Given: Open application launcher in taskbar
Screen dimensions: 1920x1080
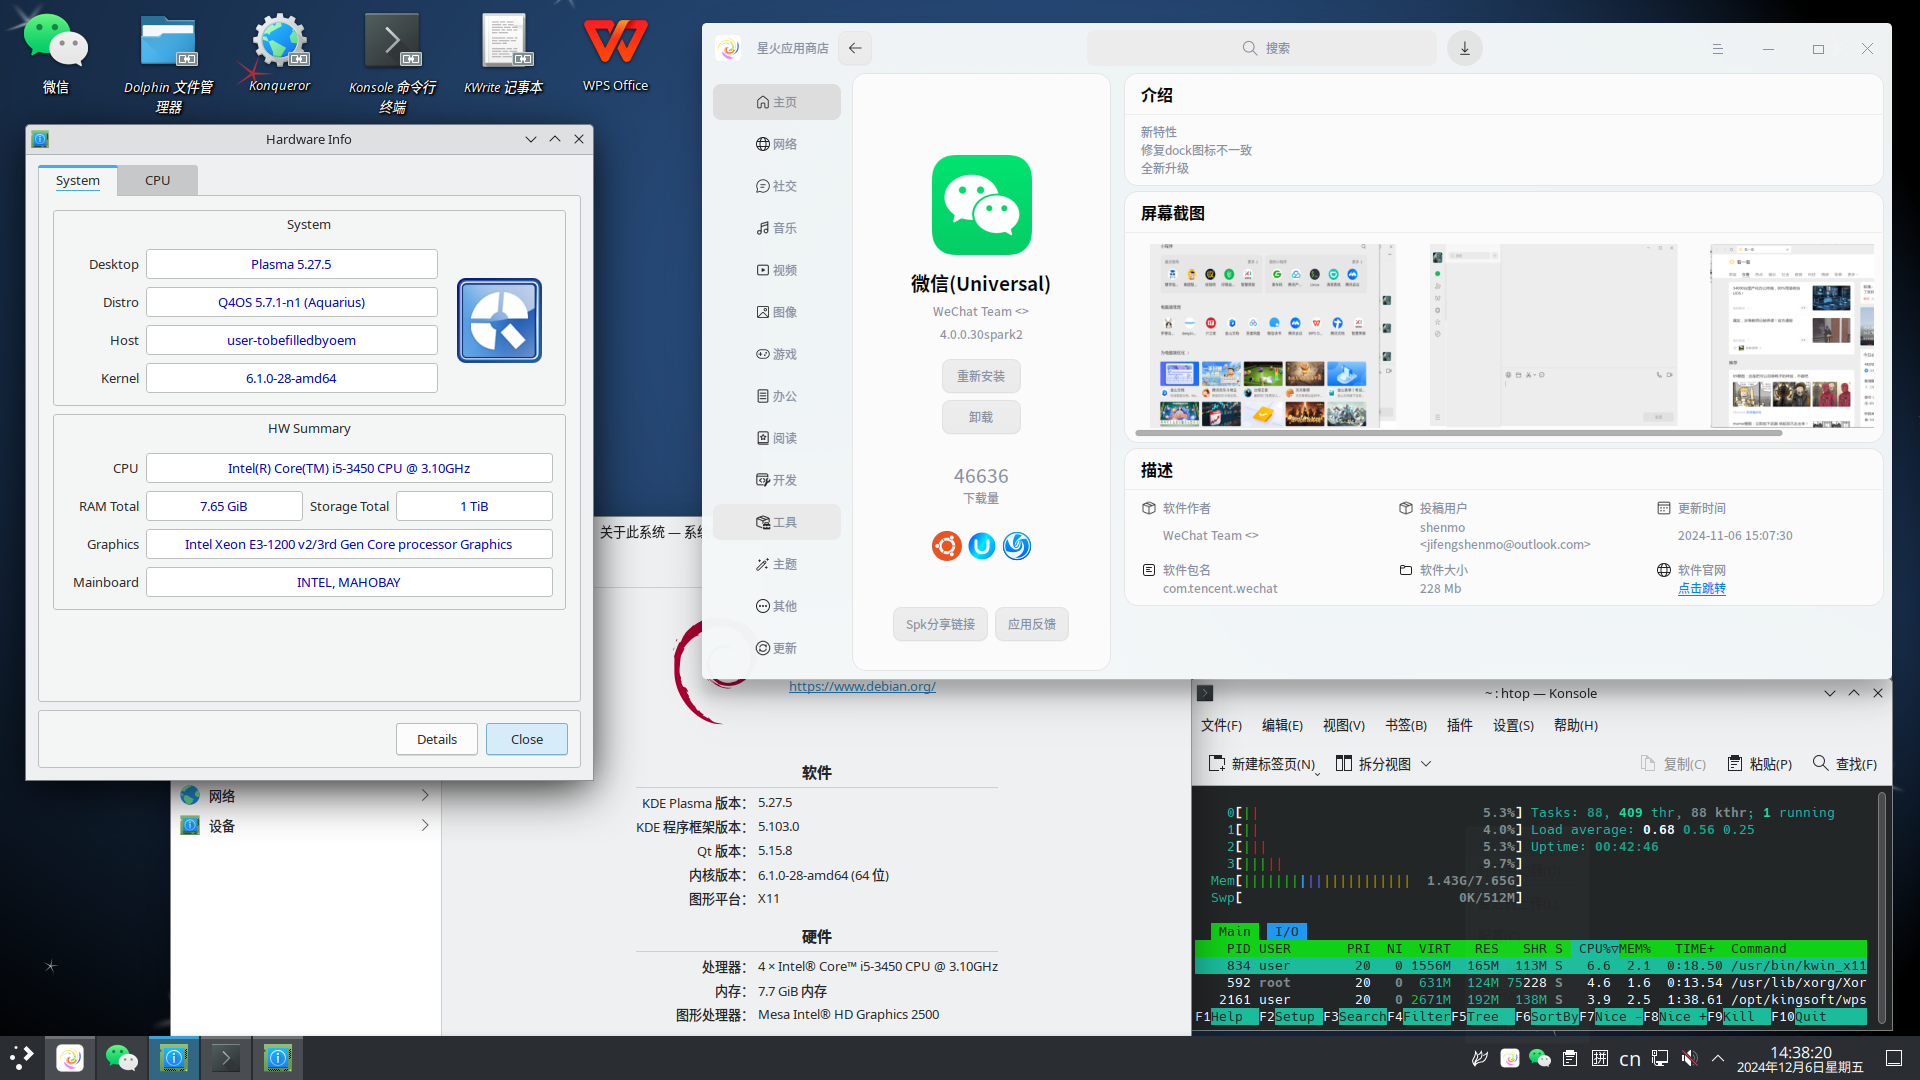Looking at the screenshot, I should coord(22,1057).
